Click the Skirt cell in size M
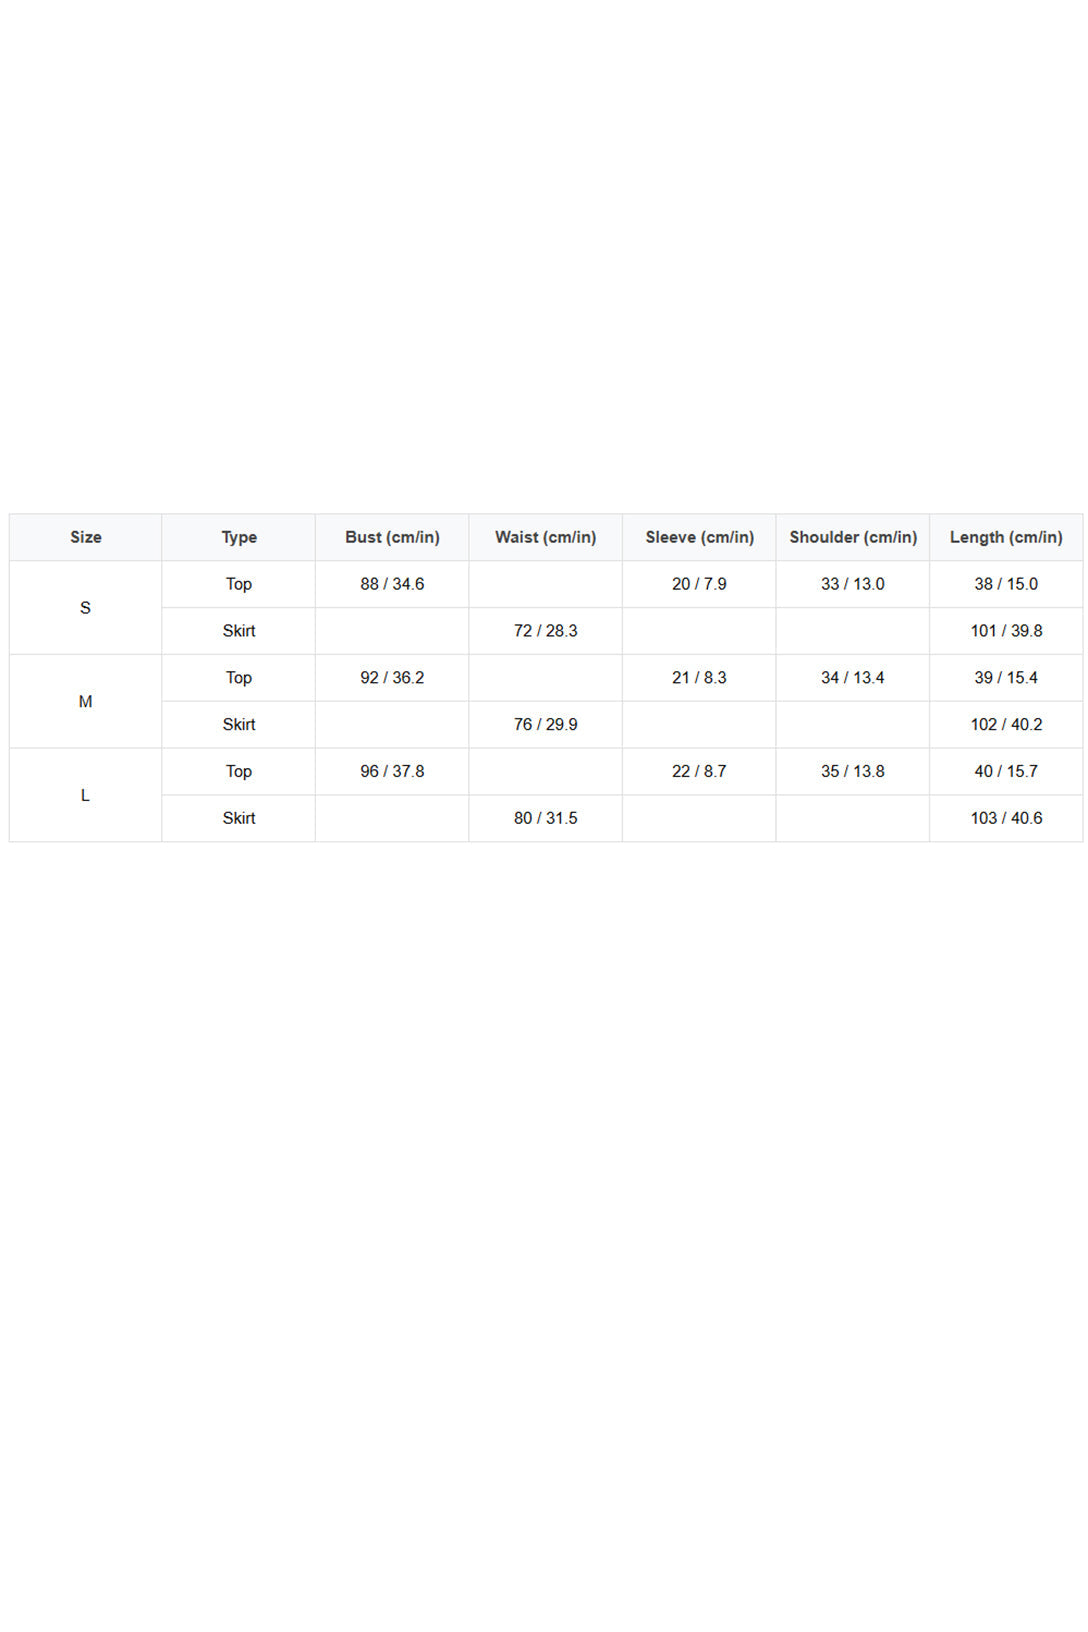 tap(239, 725)
